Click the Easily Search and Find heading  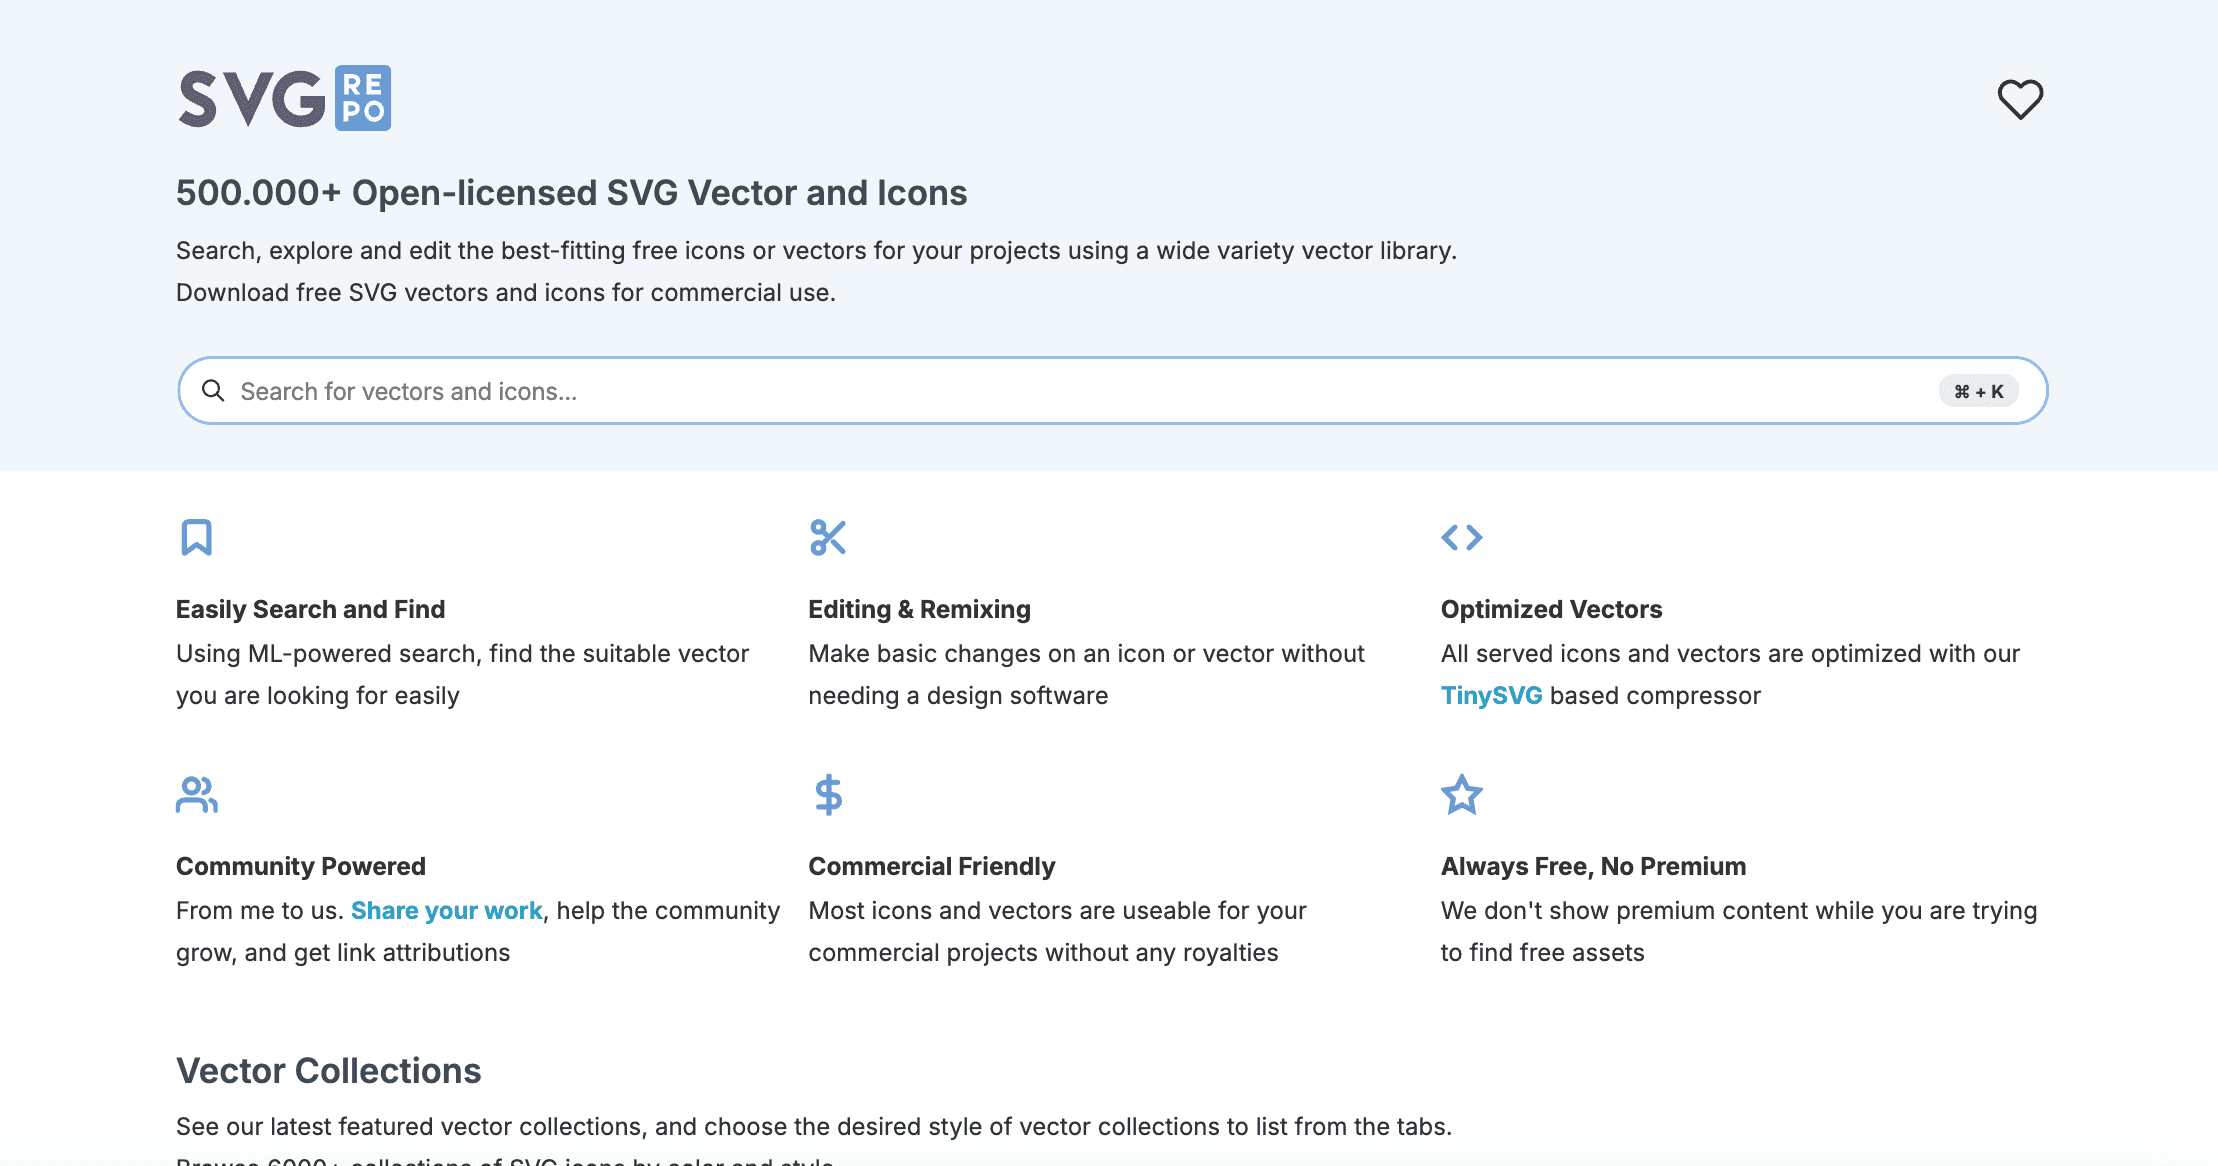pos(310,609)
